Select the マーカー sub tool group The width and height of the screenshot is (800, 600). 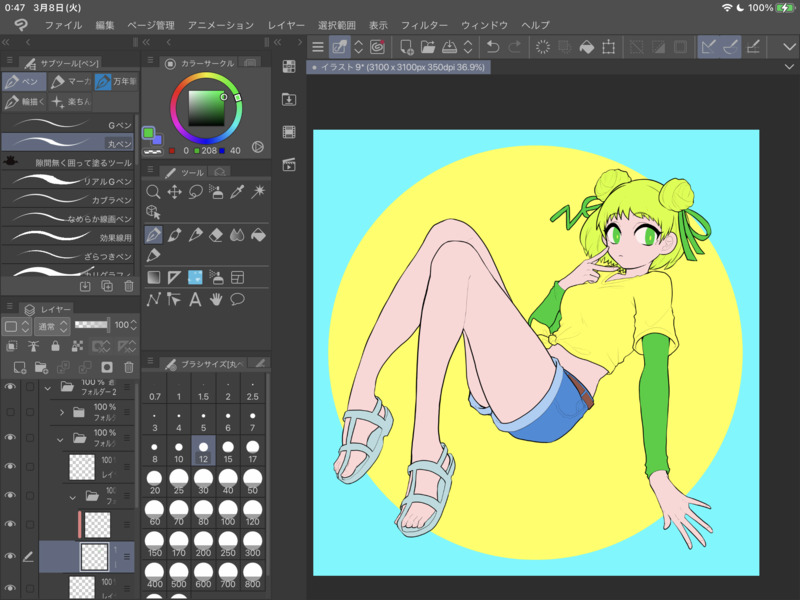pos(70,81)
